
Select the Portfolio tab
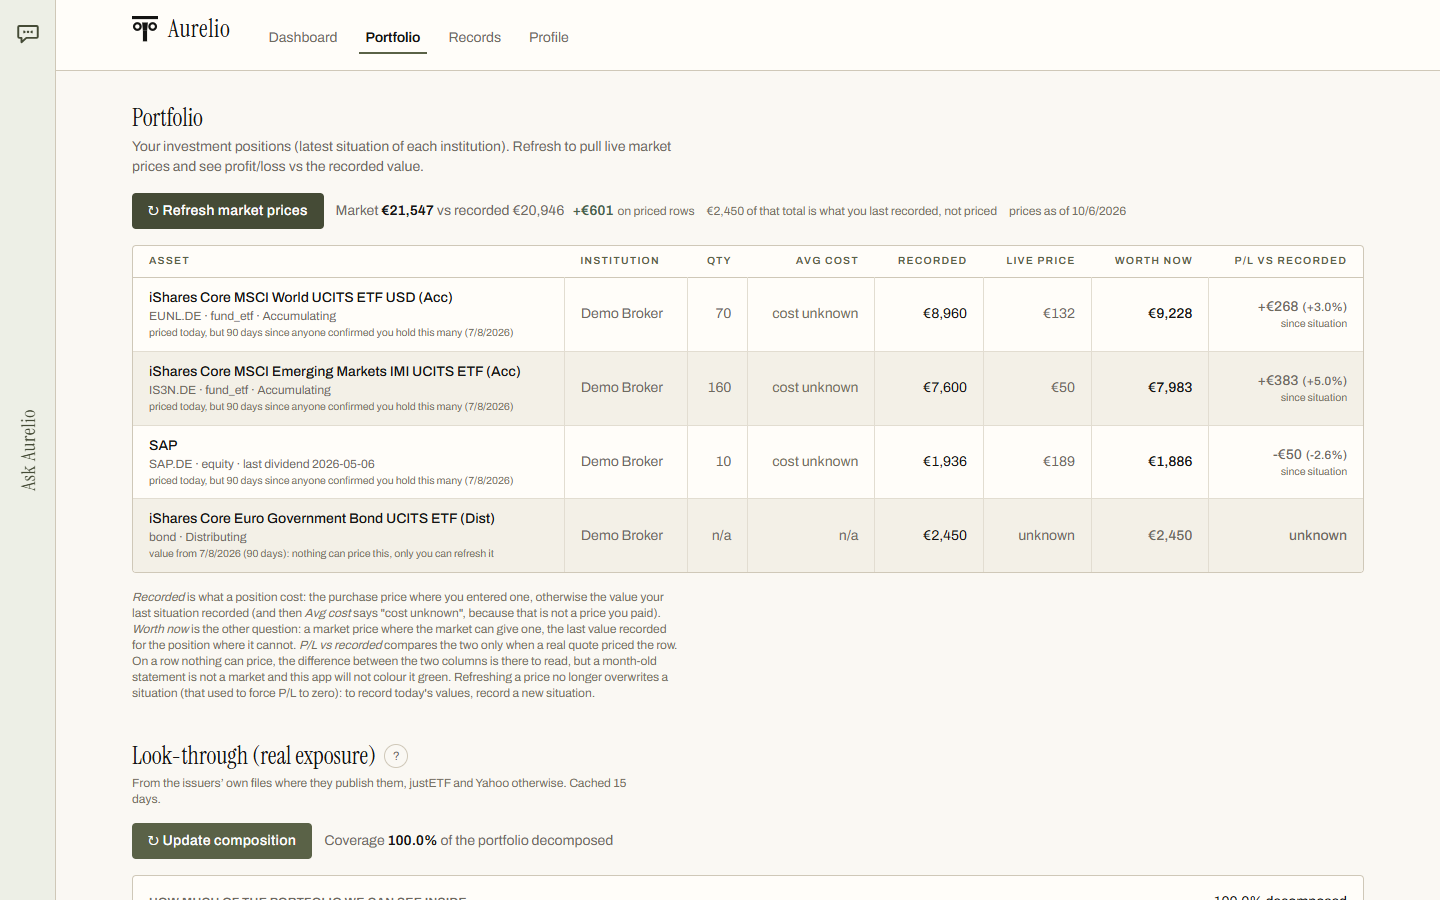(x=393, y=37)
